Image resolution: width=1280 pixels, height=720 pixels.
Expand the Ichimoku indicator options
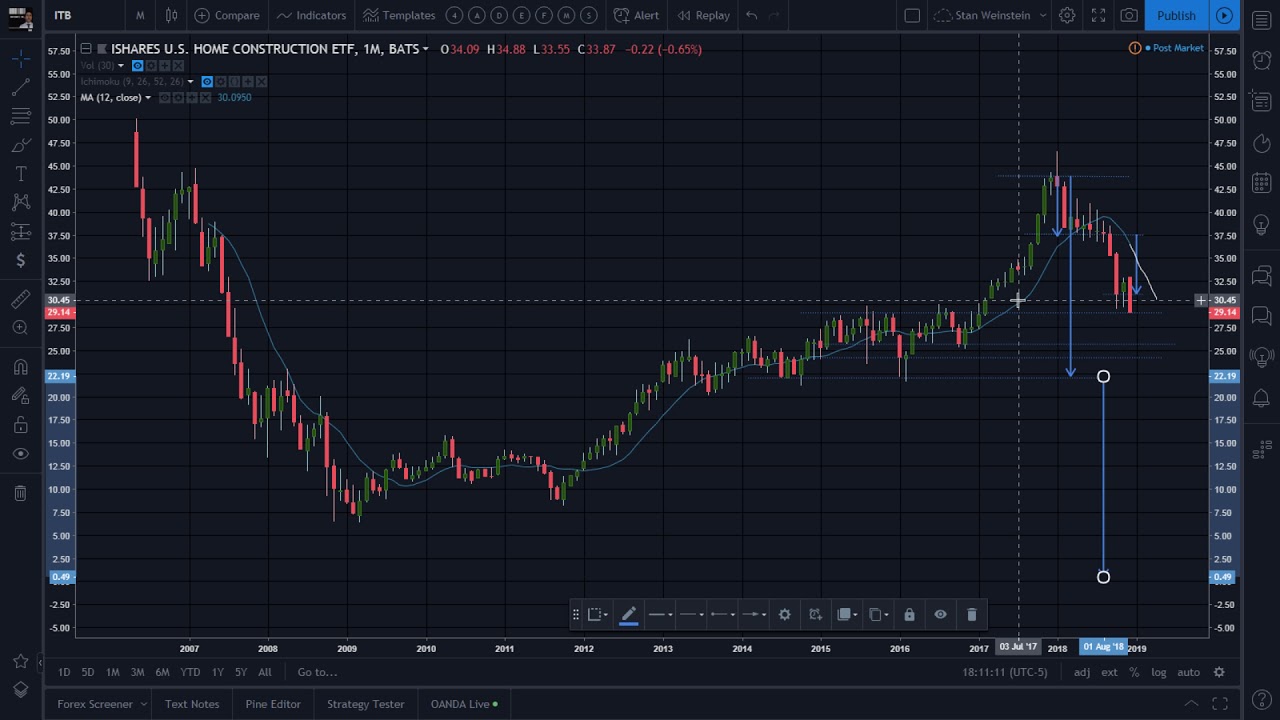pos(190,81)
